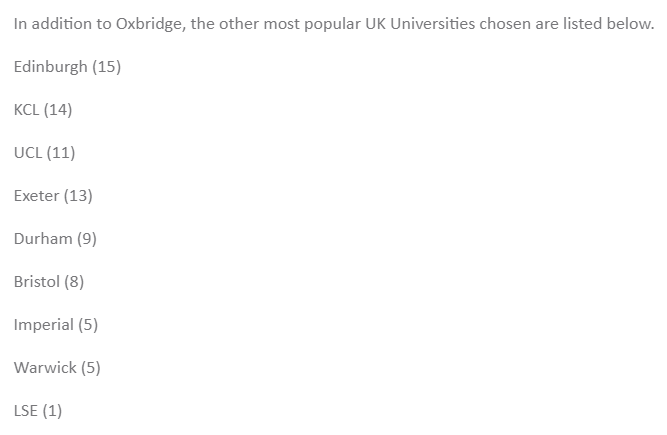Click the number (15) beside Edinburgh
Screen dimensions: 667x435
(x=106, y=67)
